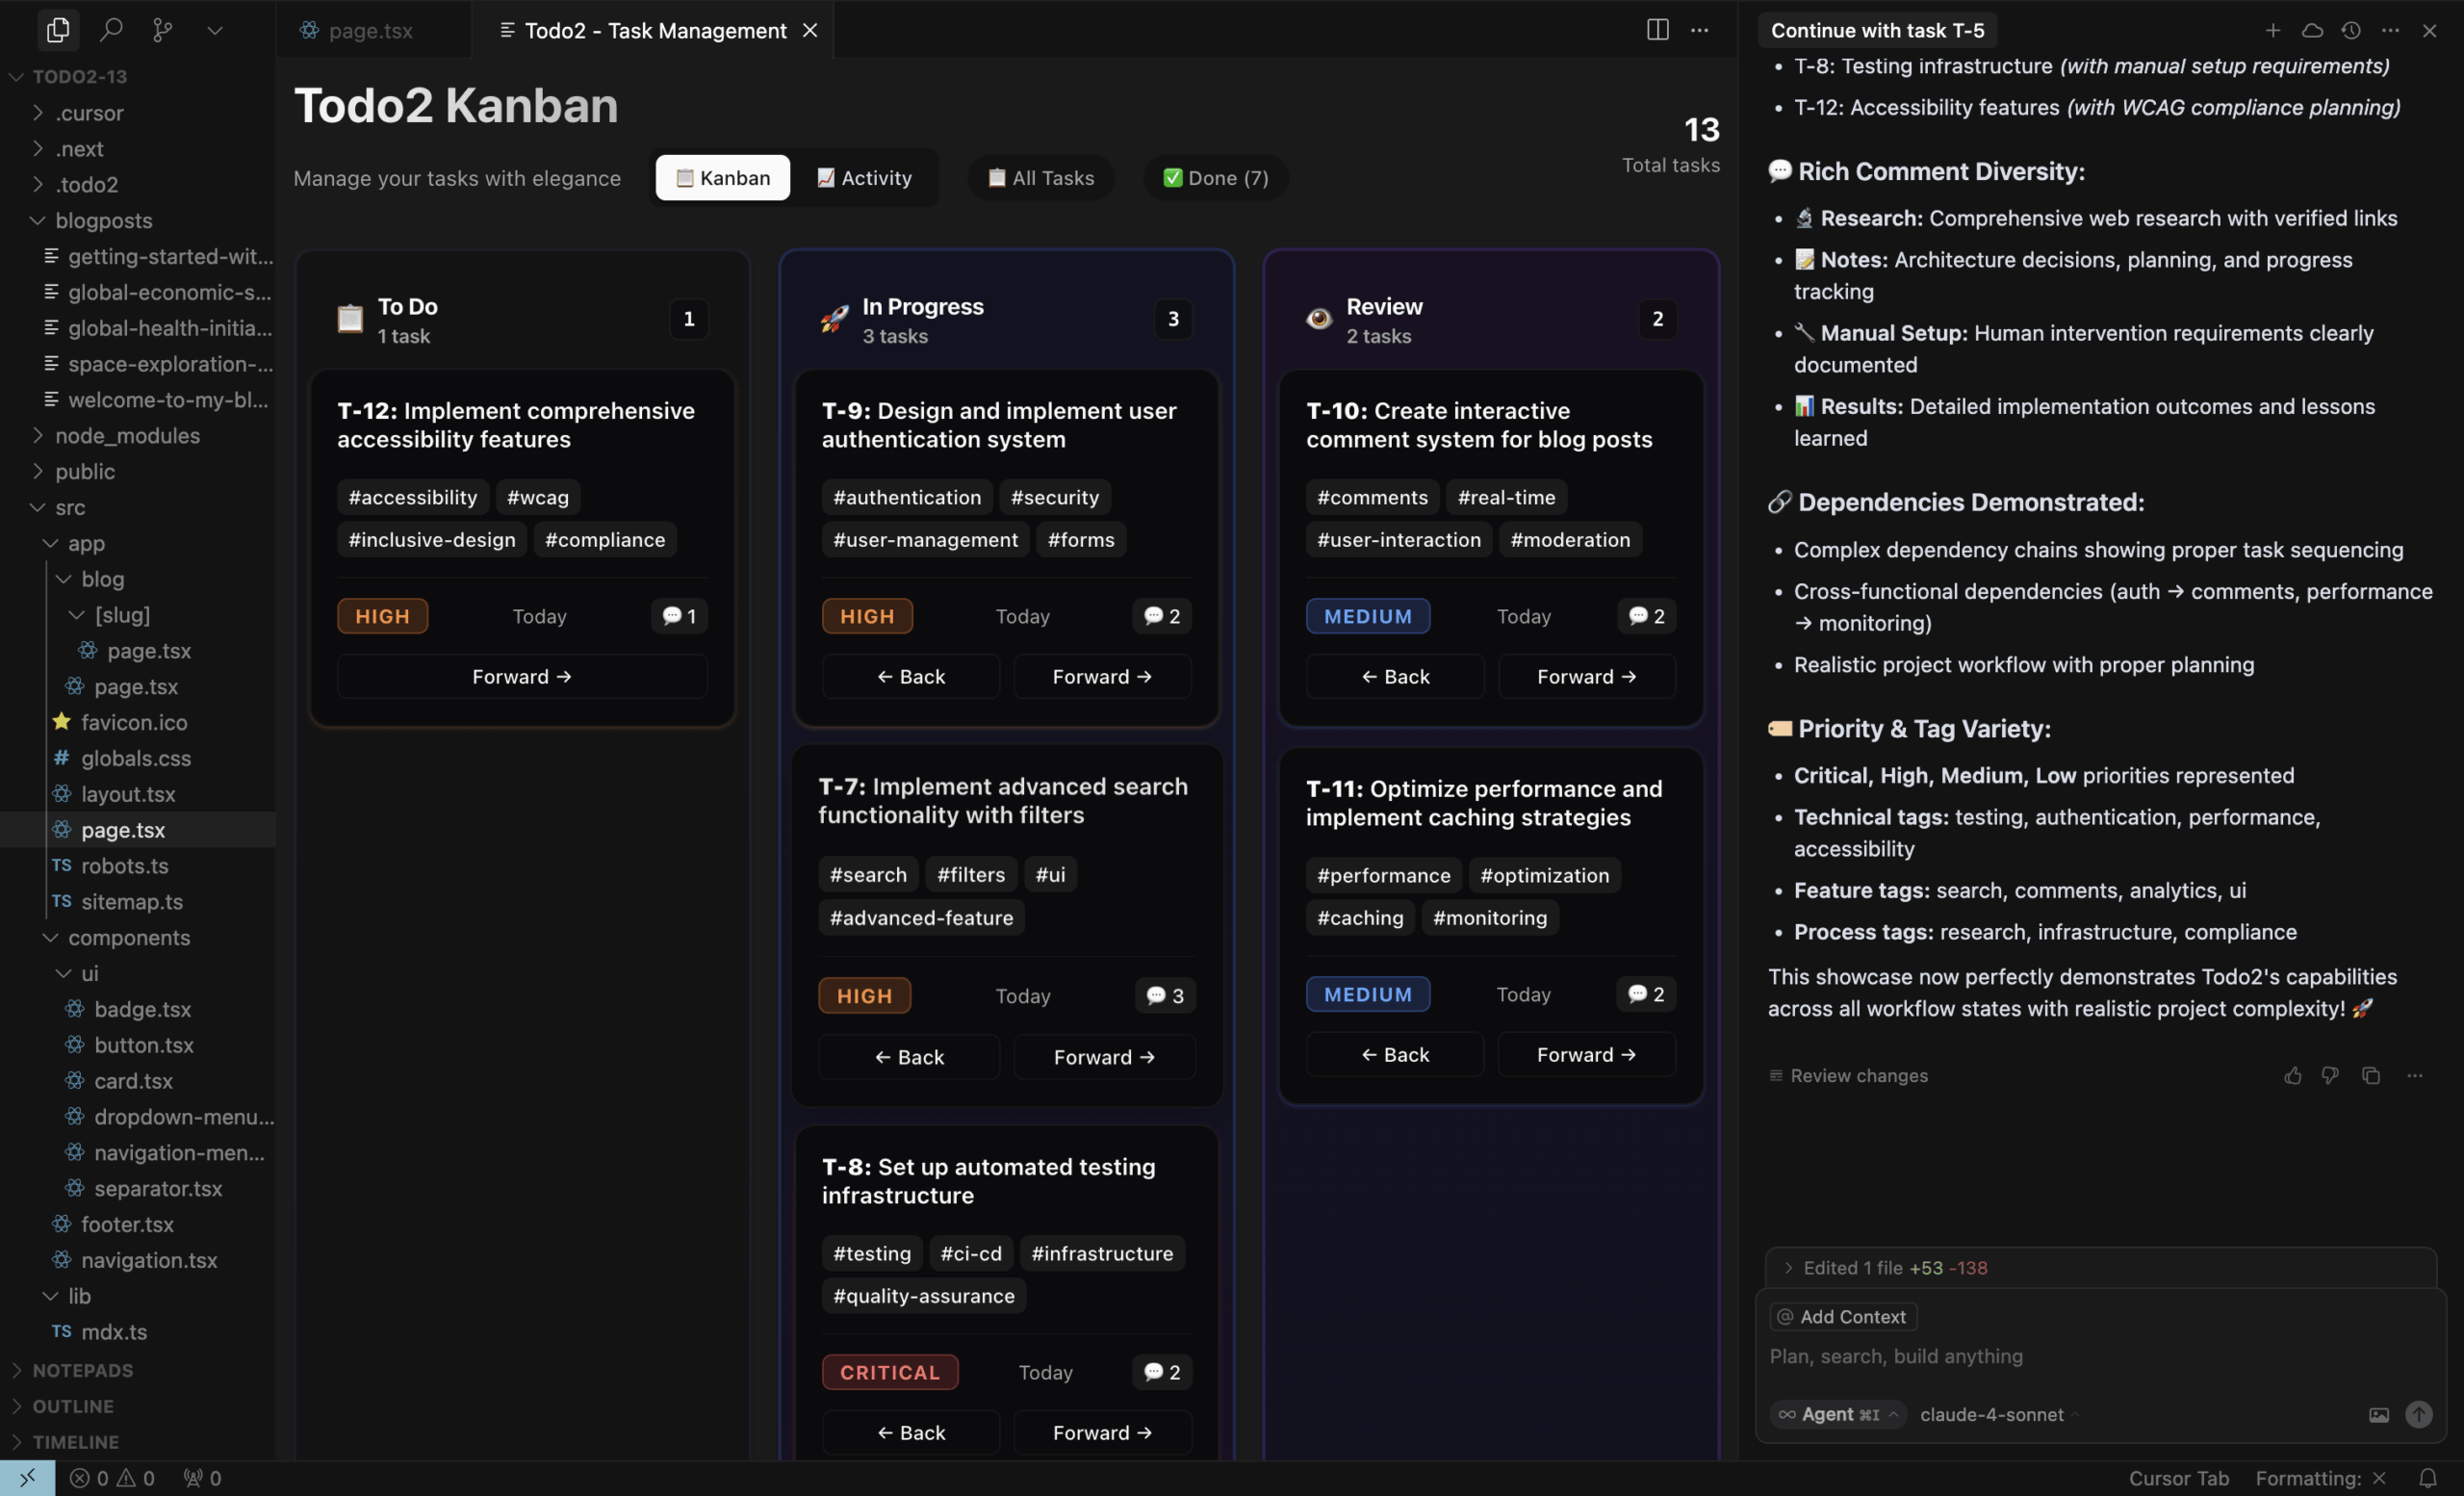Move T-12 forward with Forward button

point(522,676)
